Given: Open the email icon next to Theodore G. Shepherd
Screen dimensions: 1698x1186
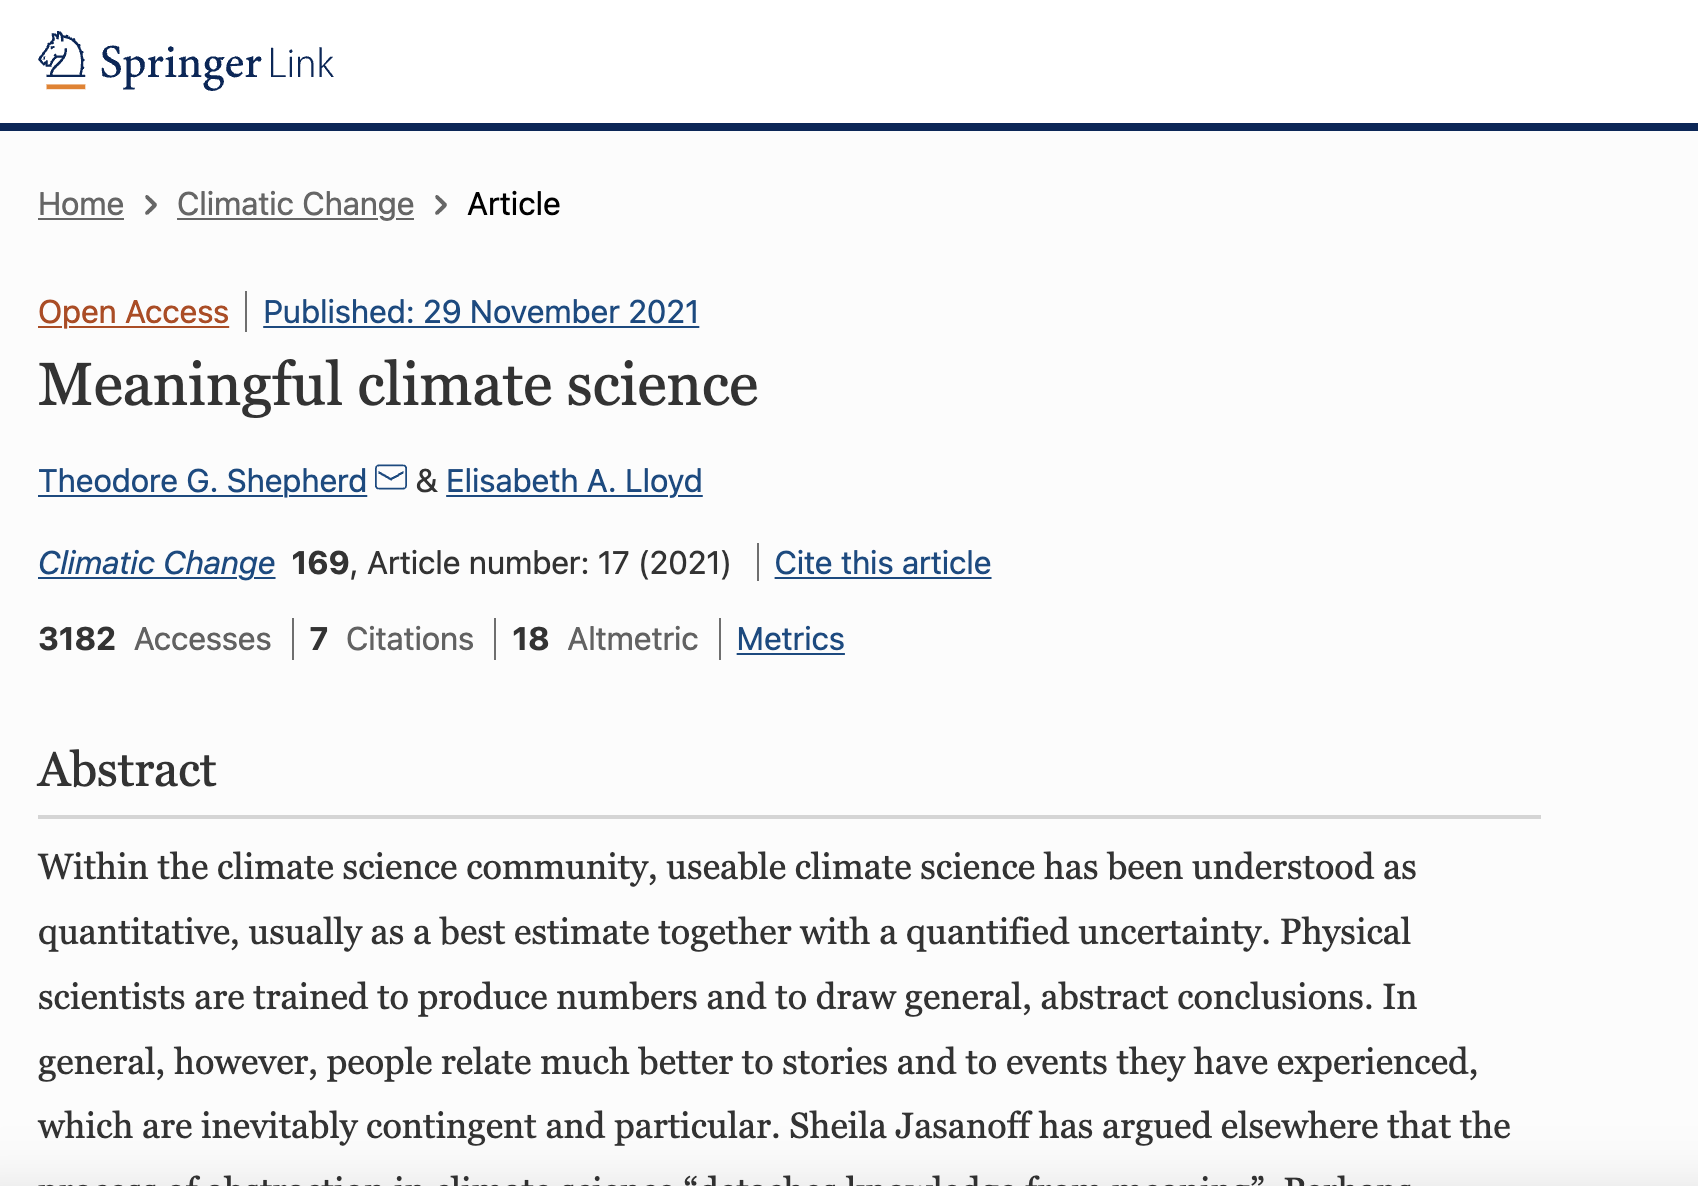Looking at the screenshot, I should [392, 477].
